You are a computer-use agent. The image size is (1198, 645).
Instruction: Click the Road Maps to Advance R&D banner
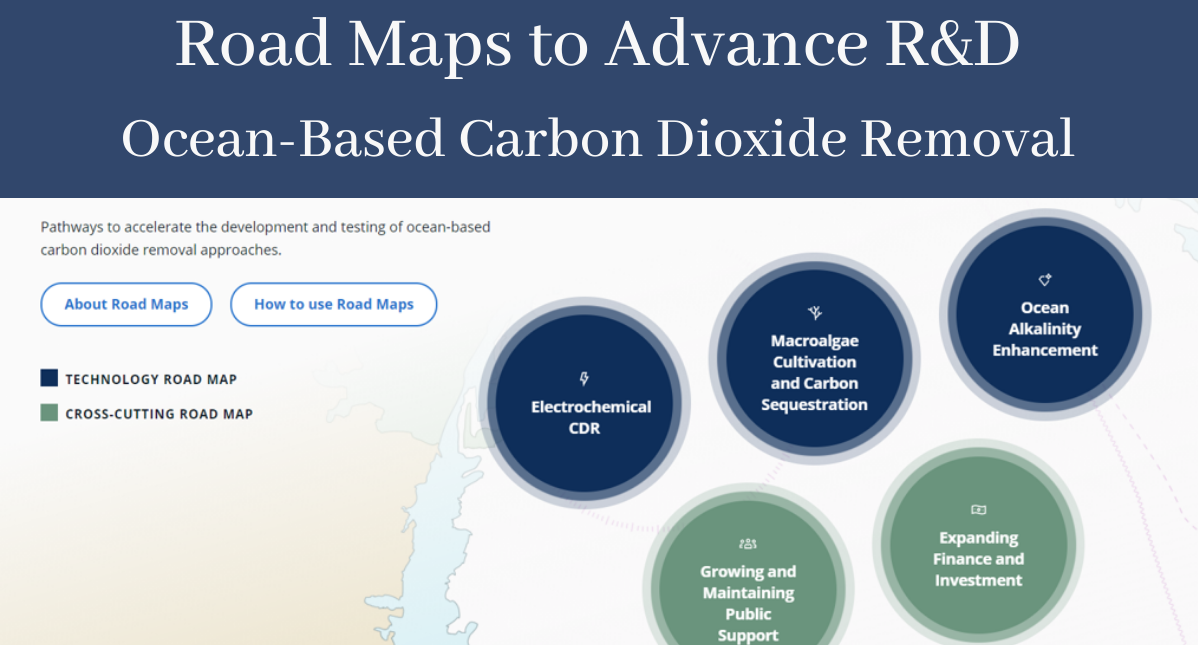point(599,44)
